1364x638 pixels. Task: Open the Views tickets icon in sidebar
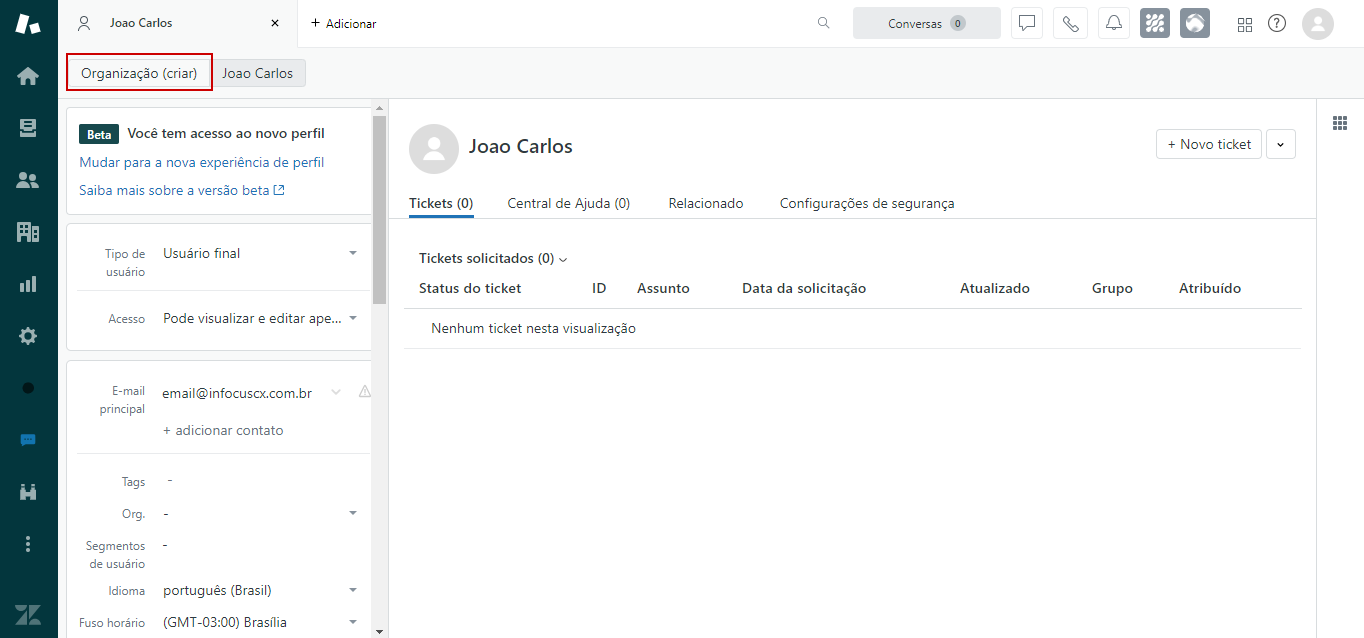tap(28, 128)
